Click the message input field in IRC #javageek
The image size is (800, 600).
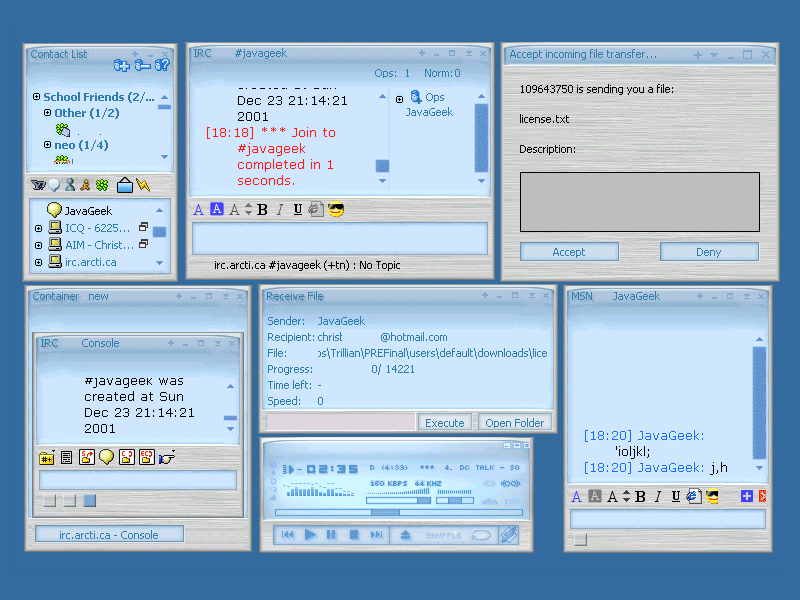339,238
